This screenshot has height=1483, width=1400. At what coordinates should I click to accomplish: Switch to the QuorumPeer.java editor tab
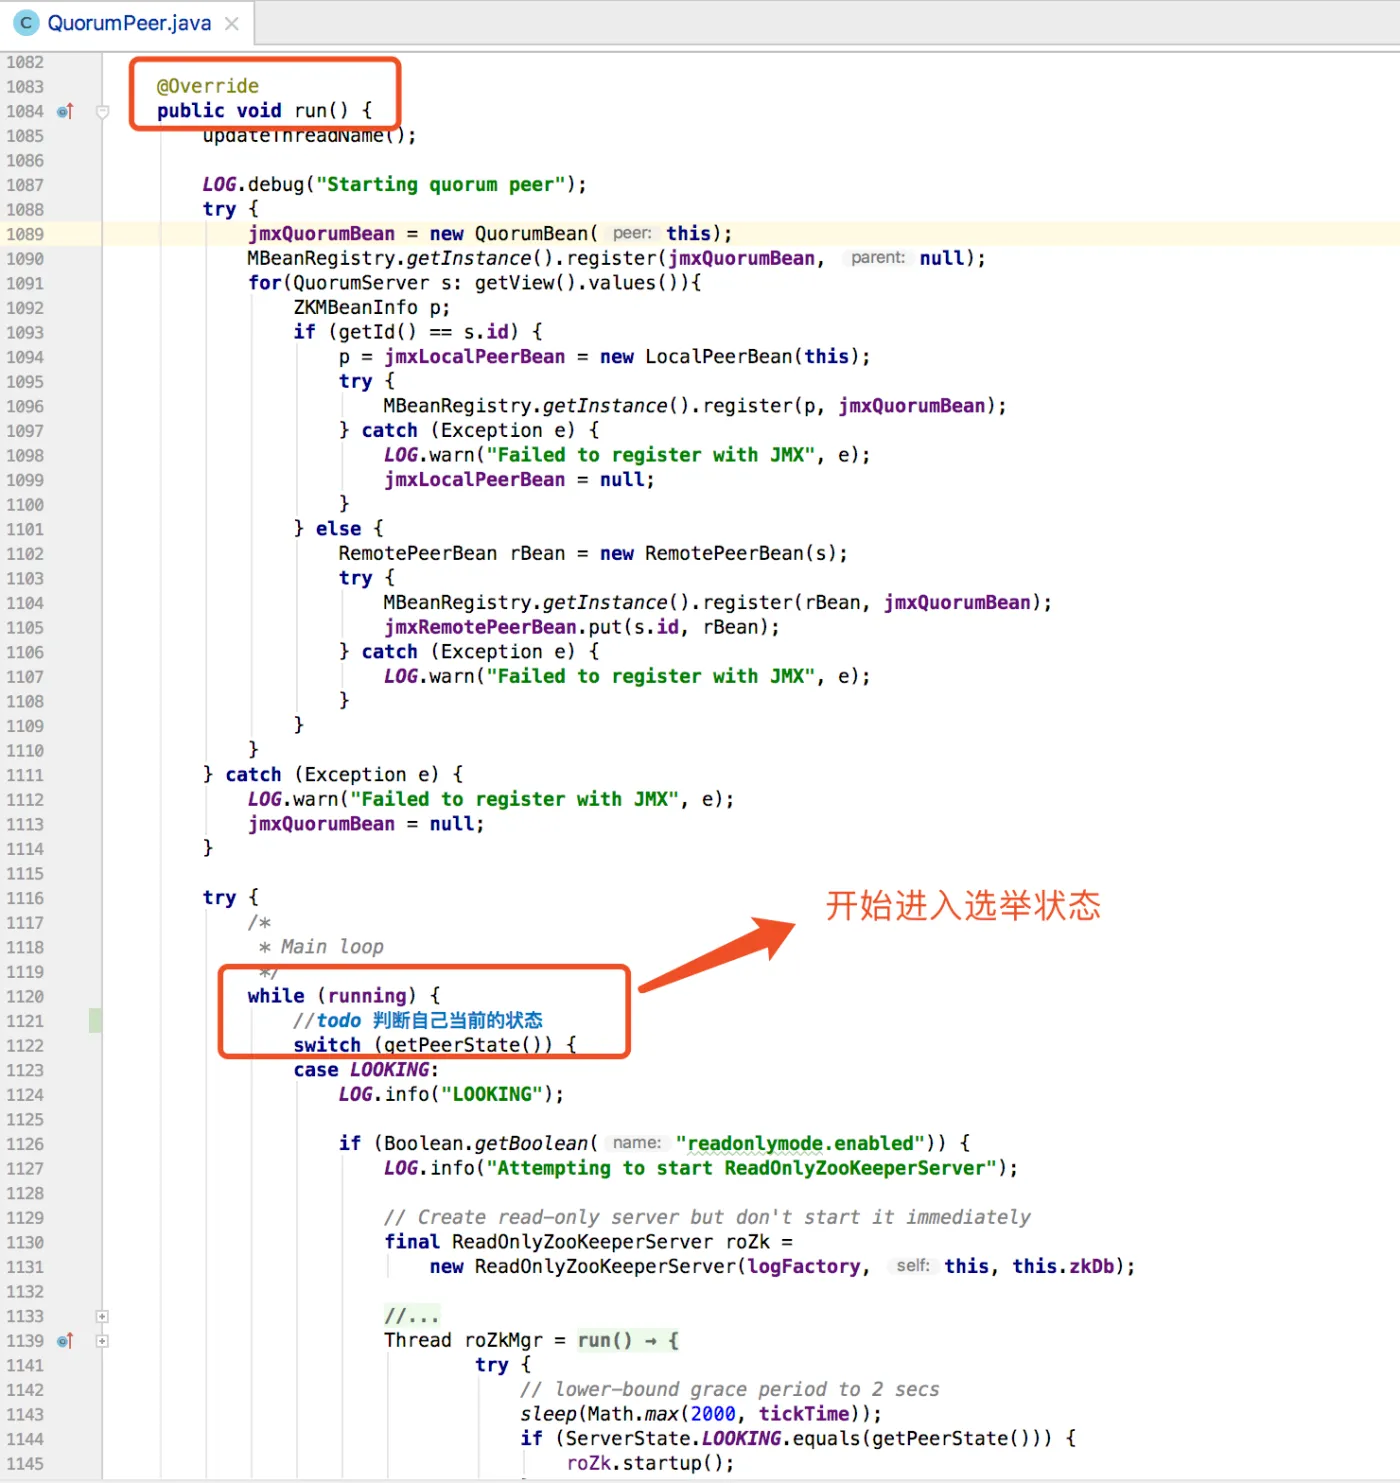point(128,23)
